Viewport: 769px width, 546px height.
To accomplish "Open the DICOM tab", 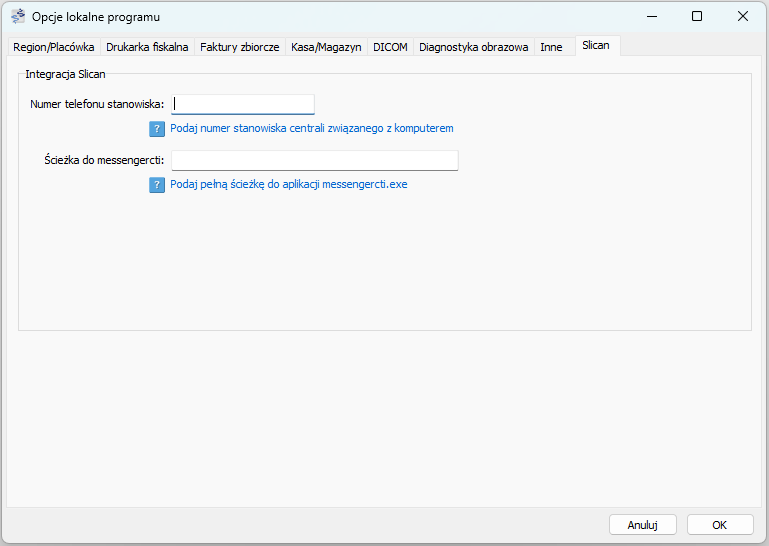I will click(390, 47).
